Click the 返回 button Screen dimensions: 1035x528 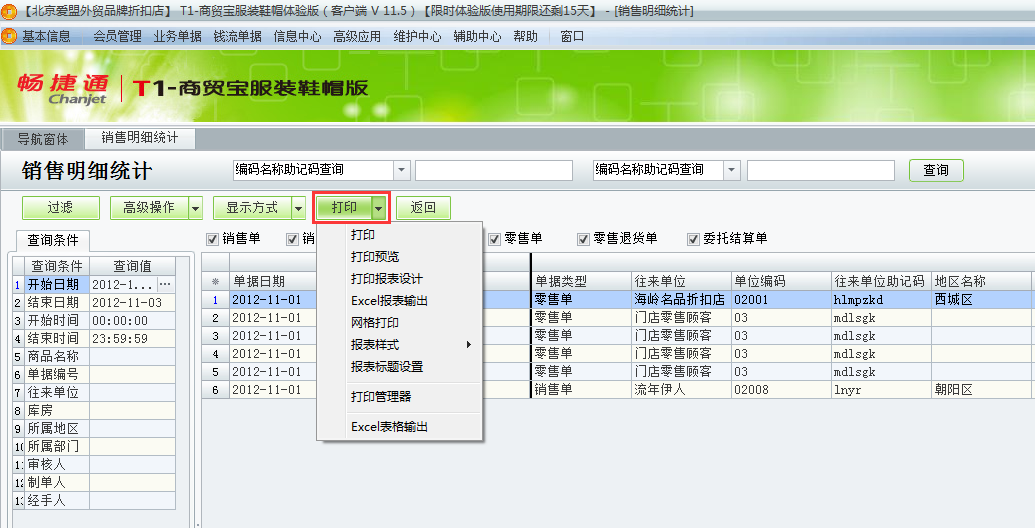click(423, 208)
